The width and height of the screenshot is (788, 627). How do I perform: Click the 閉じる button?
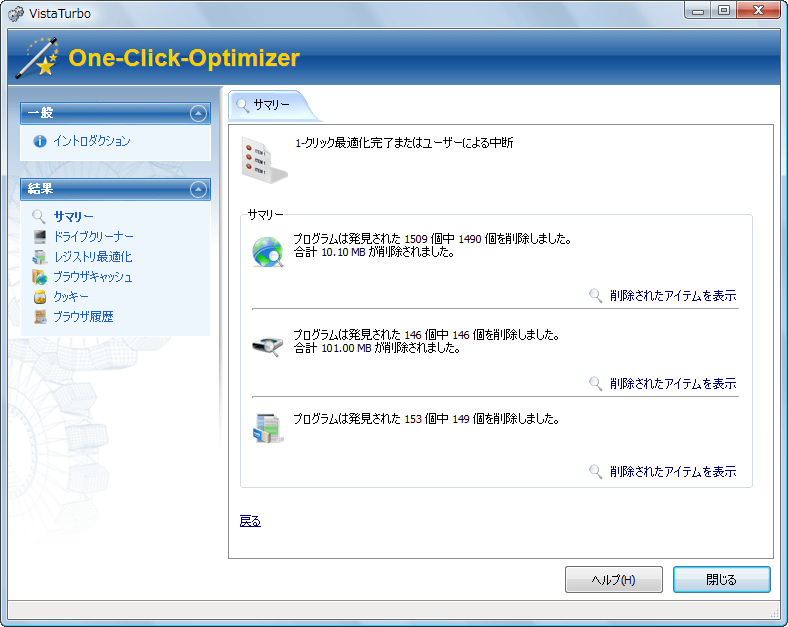[722, 580]
